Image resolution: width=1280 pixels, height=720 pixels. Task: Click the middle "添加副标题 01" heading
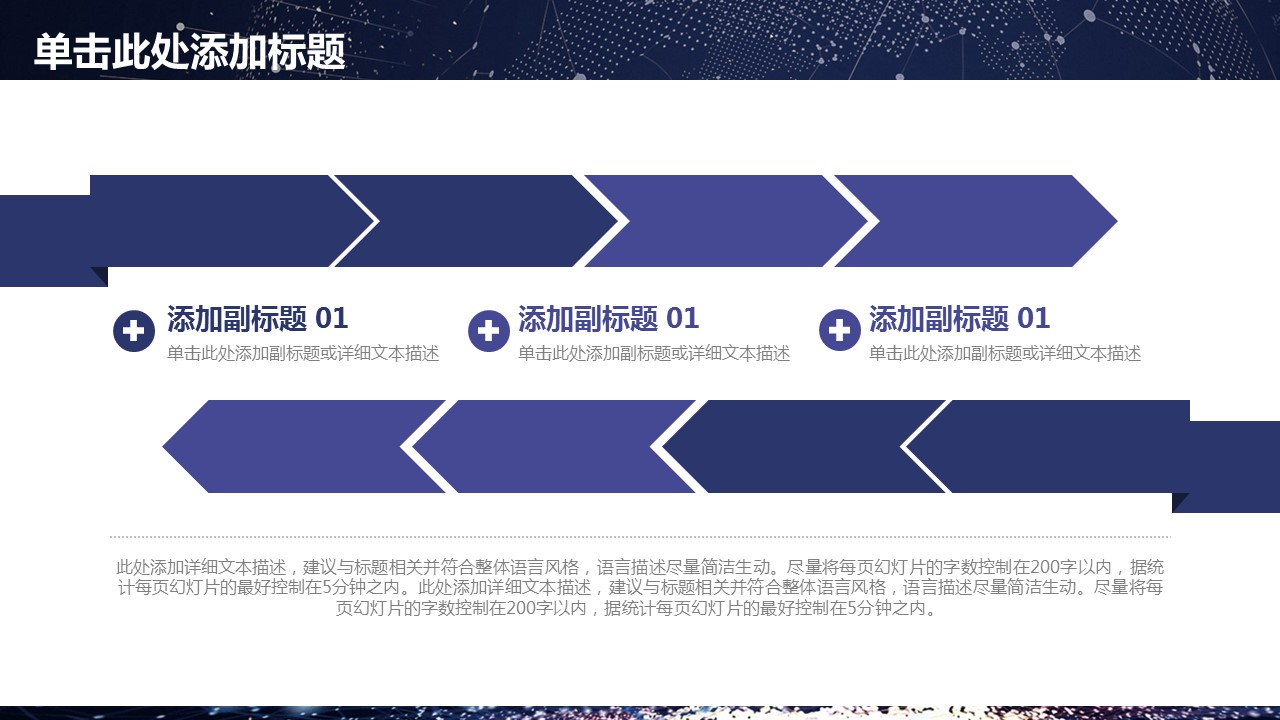point(608,319)
